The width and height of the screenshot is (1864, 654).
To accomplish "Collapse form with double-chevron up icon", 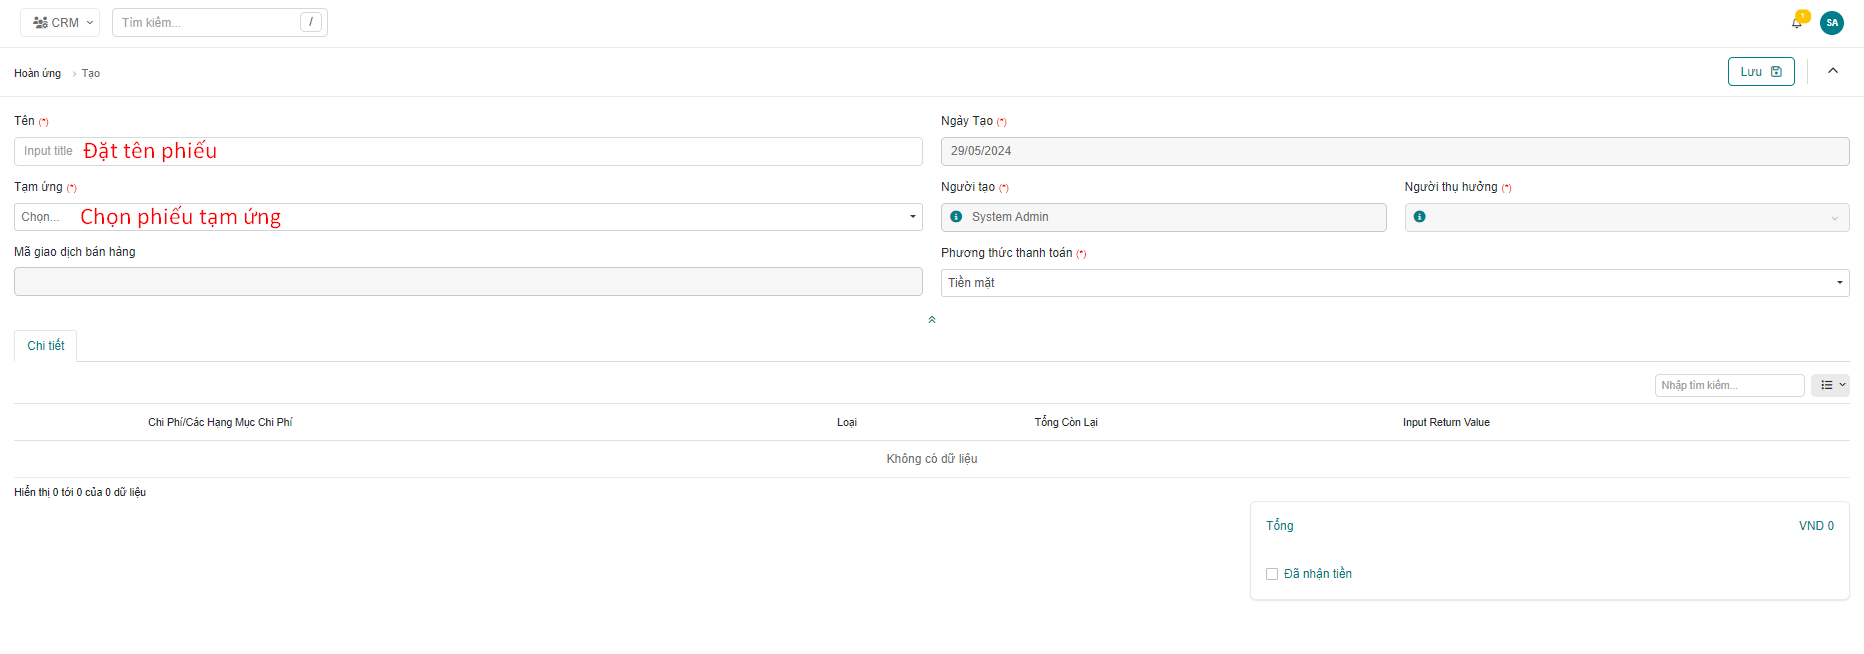I will tap(932, 320).
